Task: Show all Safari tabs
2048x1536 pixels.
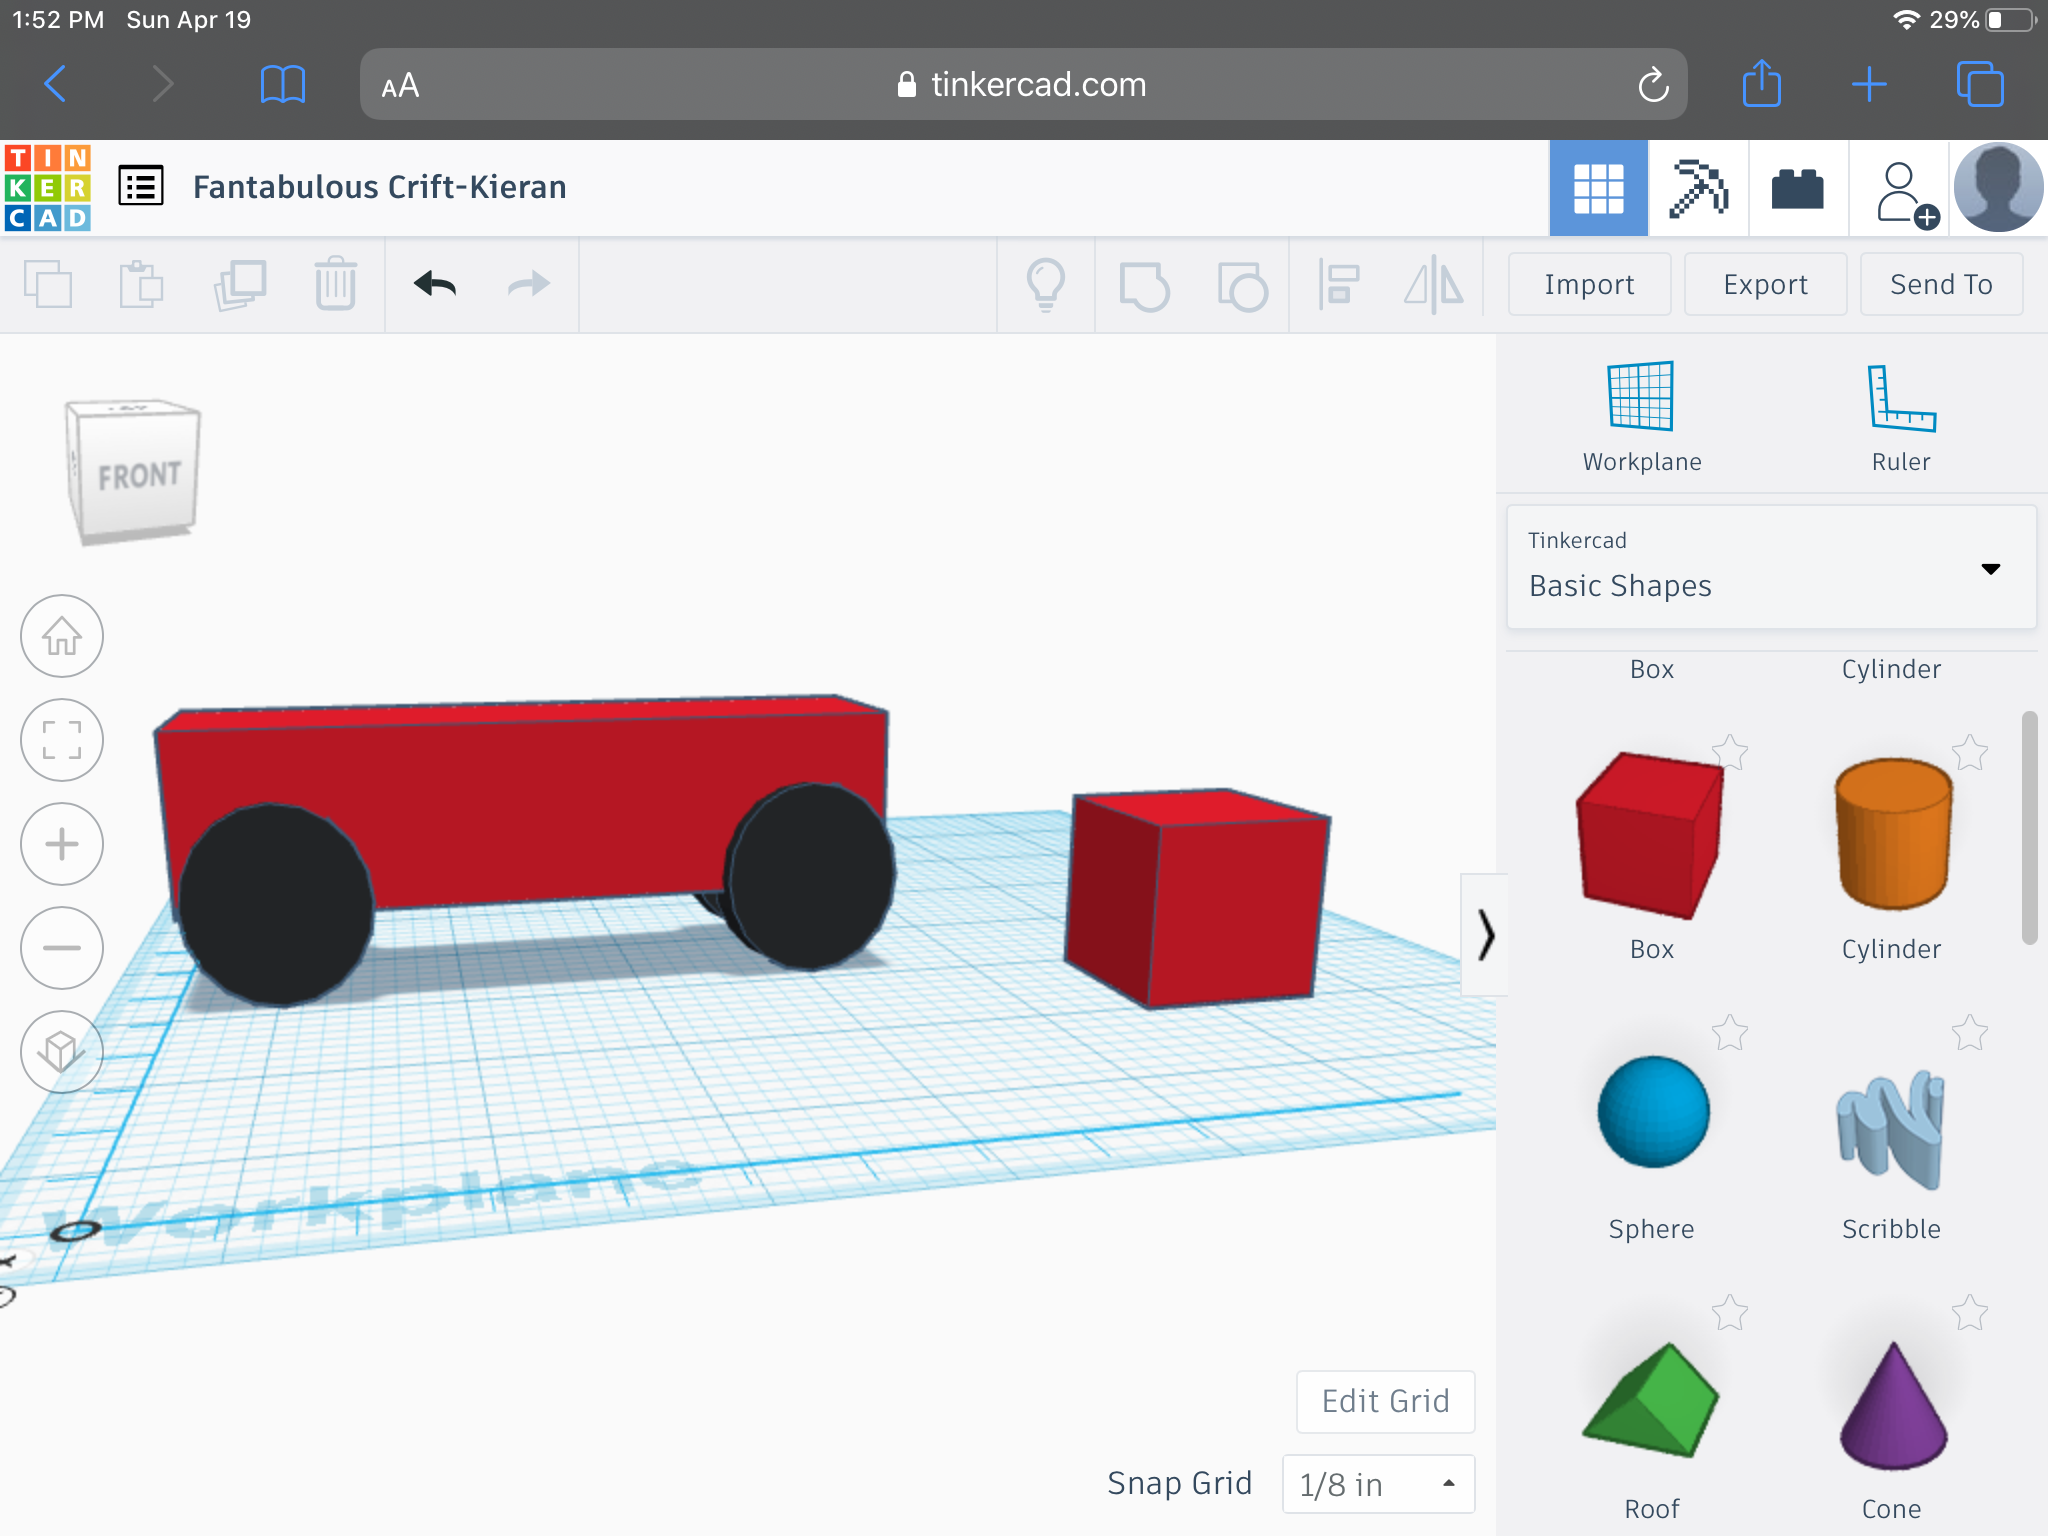Action: (x=1980, y=84)
